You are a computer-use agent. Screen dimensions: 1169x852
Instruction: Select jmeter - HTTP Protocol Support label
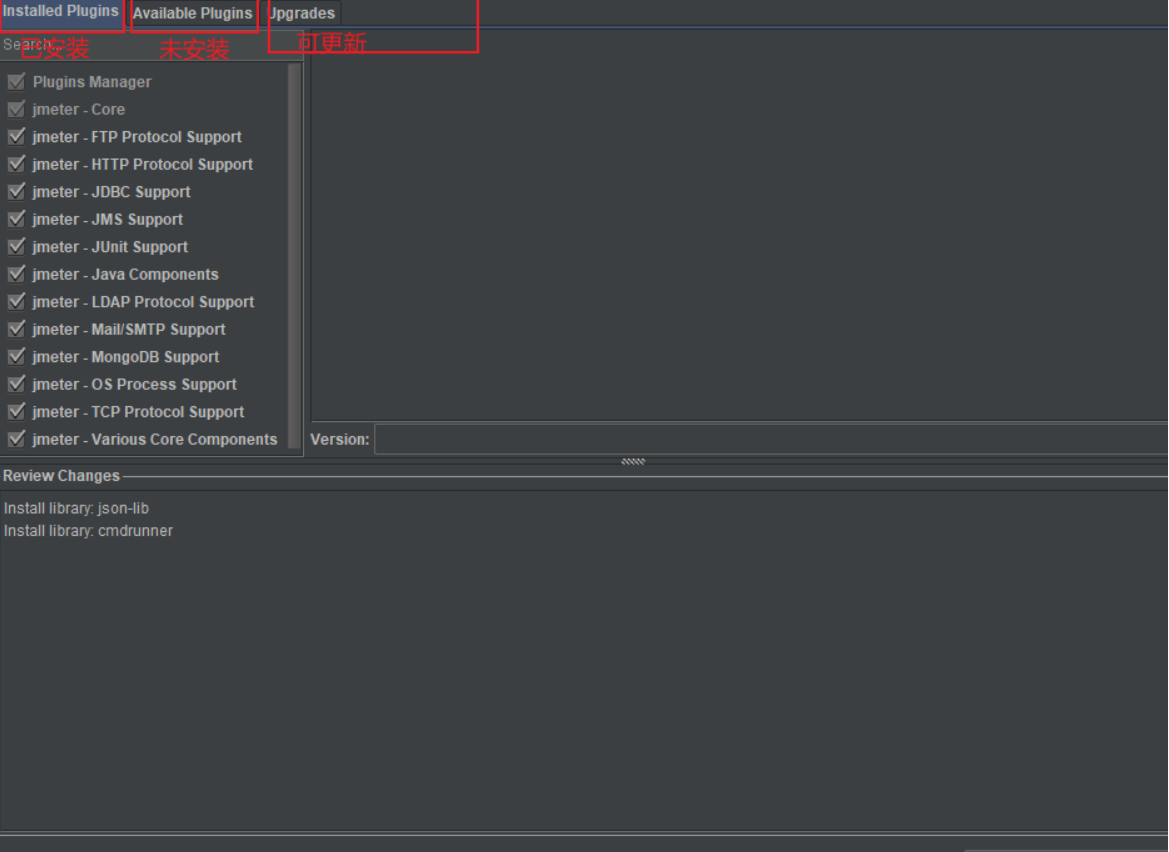(142, 165)
